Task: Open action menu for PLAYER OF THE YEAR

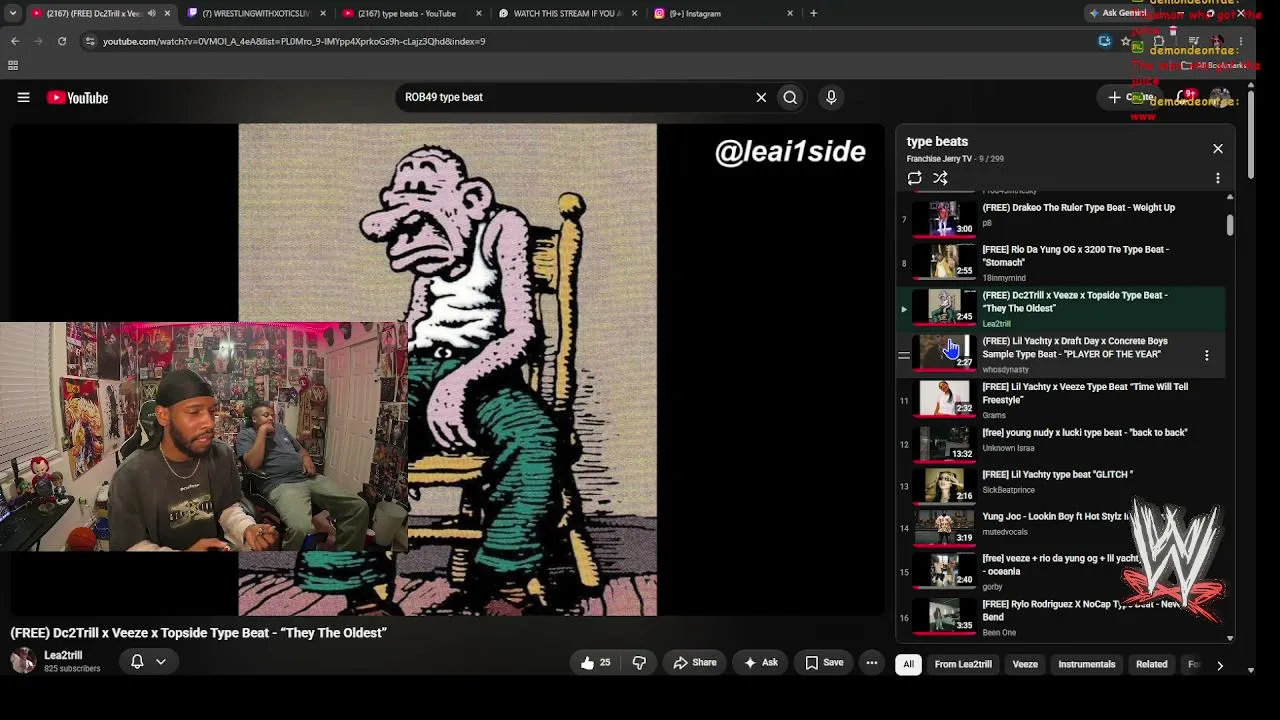Action: point(1206,355)
